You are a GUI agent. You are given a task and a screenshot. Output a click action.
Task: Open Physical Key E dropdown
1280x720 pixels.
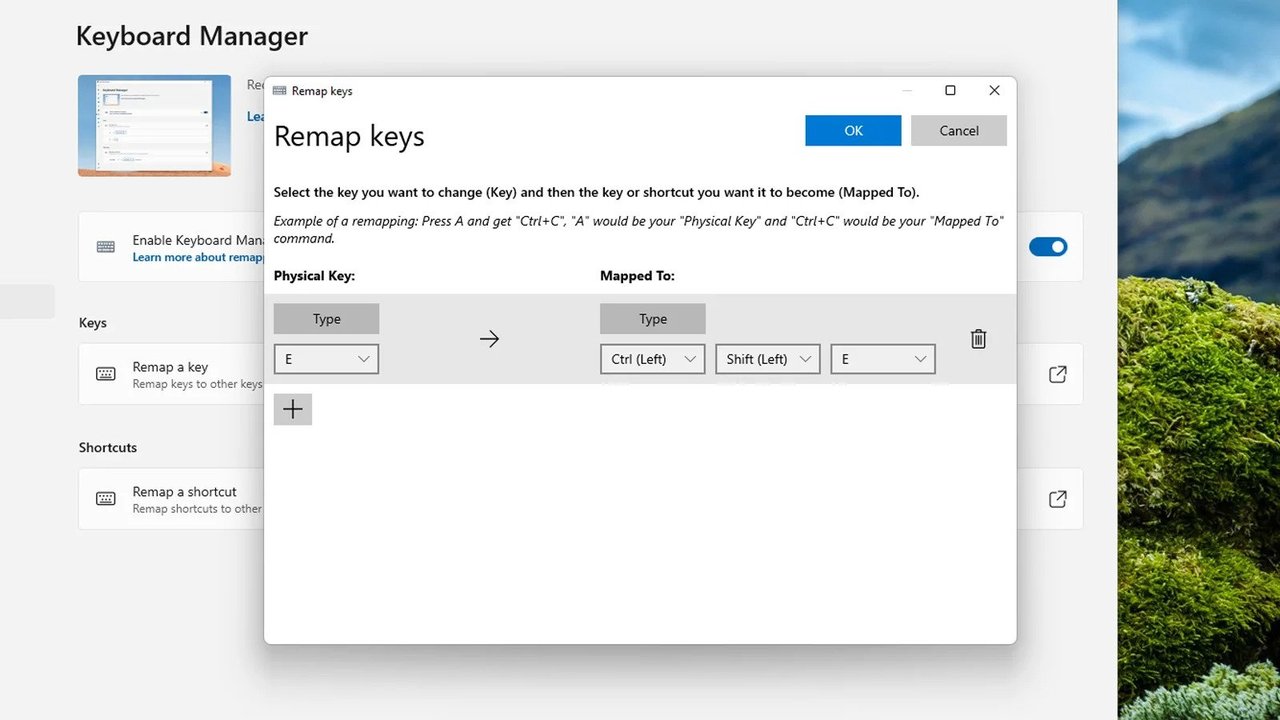[326, 359]
